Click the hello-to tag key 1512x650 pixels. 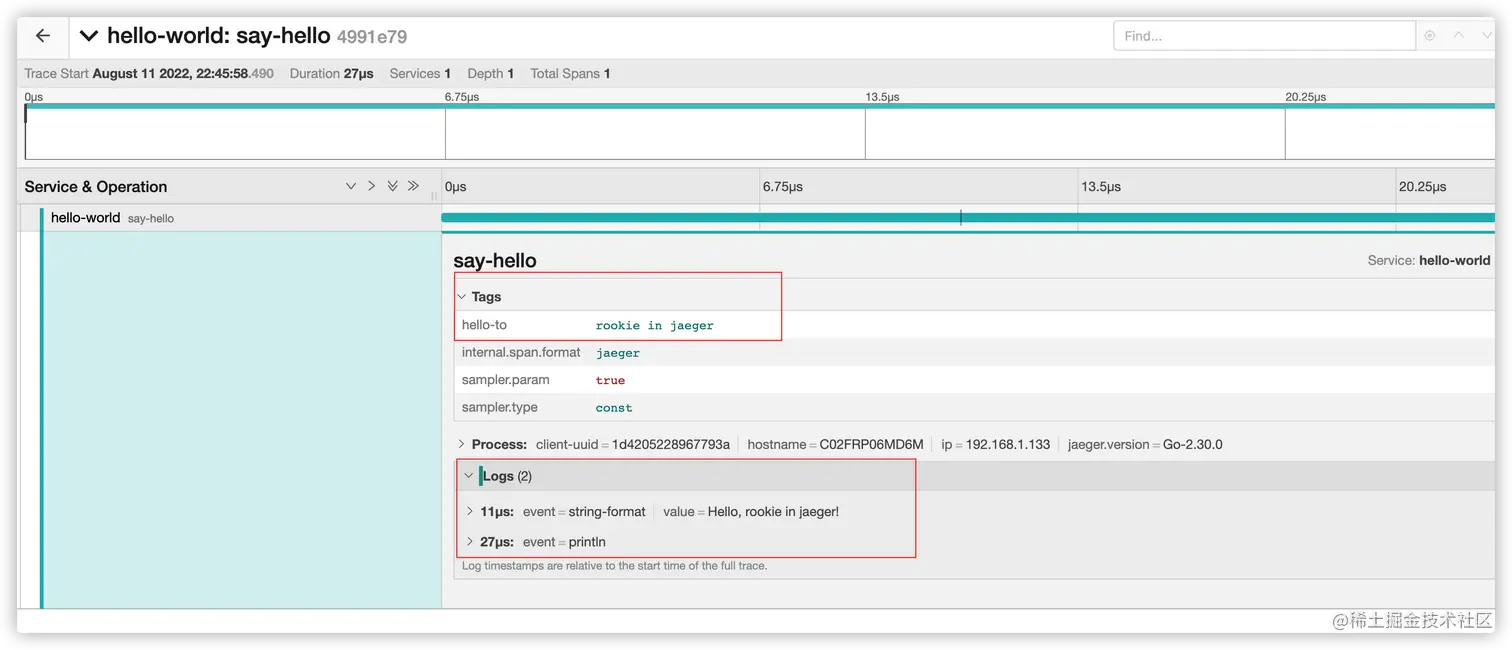point(484,325)
